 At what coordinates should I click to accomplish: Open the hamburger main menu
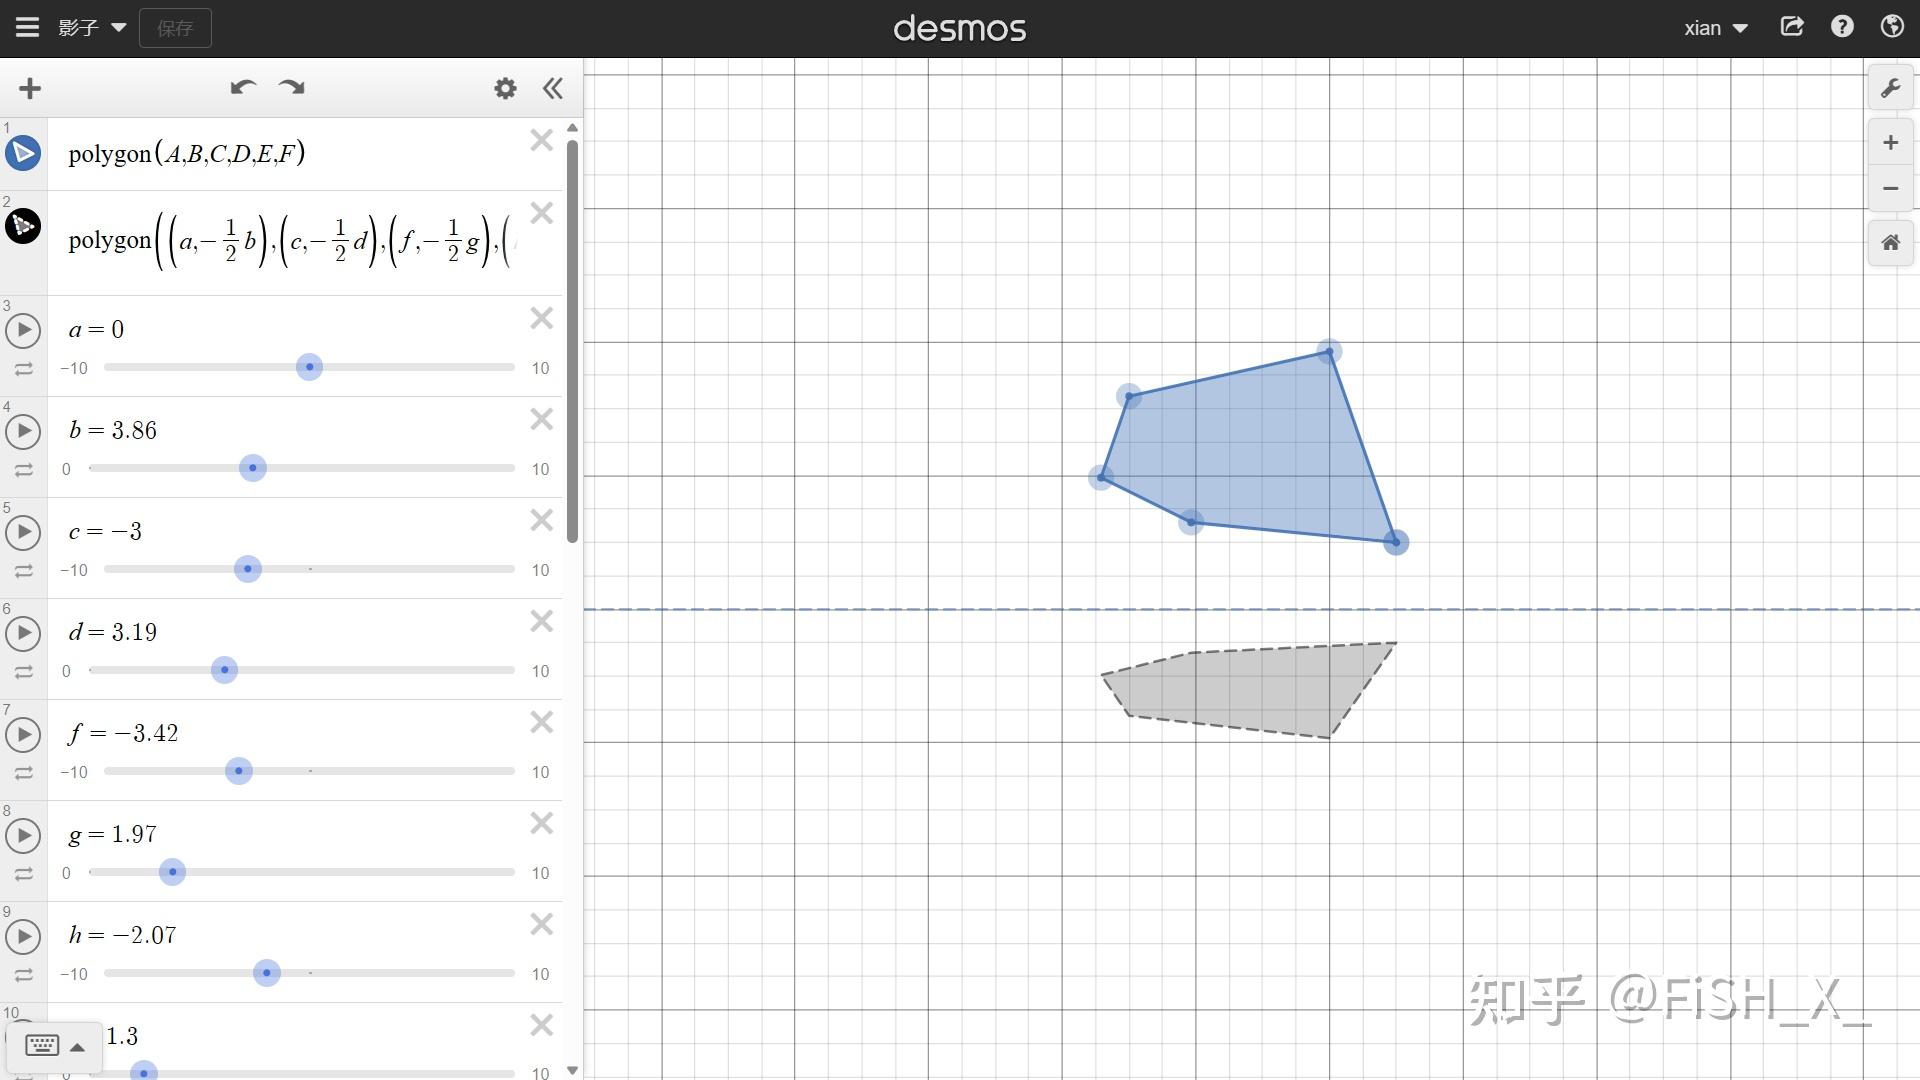[27, 27]
